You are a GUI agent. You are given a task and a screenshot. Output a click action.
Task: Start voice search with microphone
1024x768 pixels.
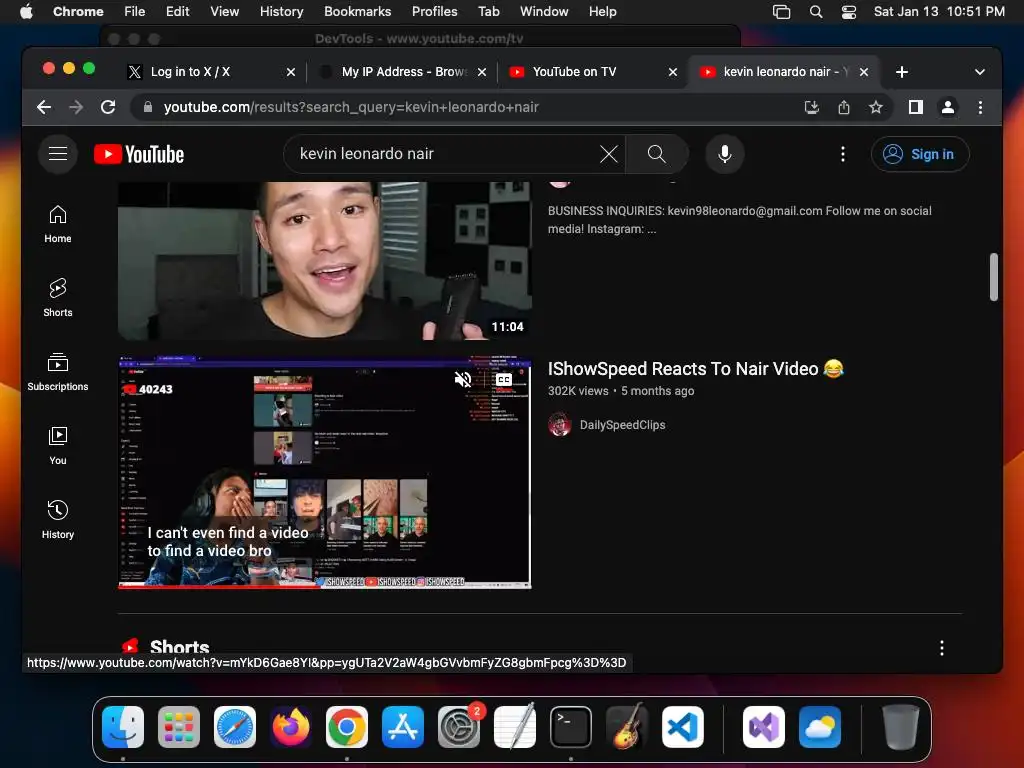pos(724,154)
